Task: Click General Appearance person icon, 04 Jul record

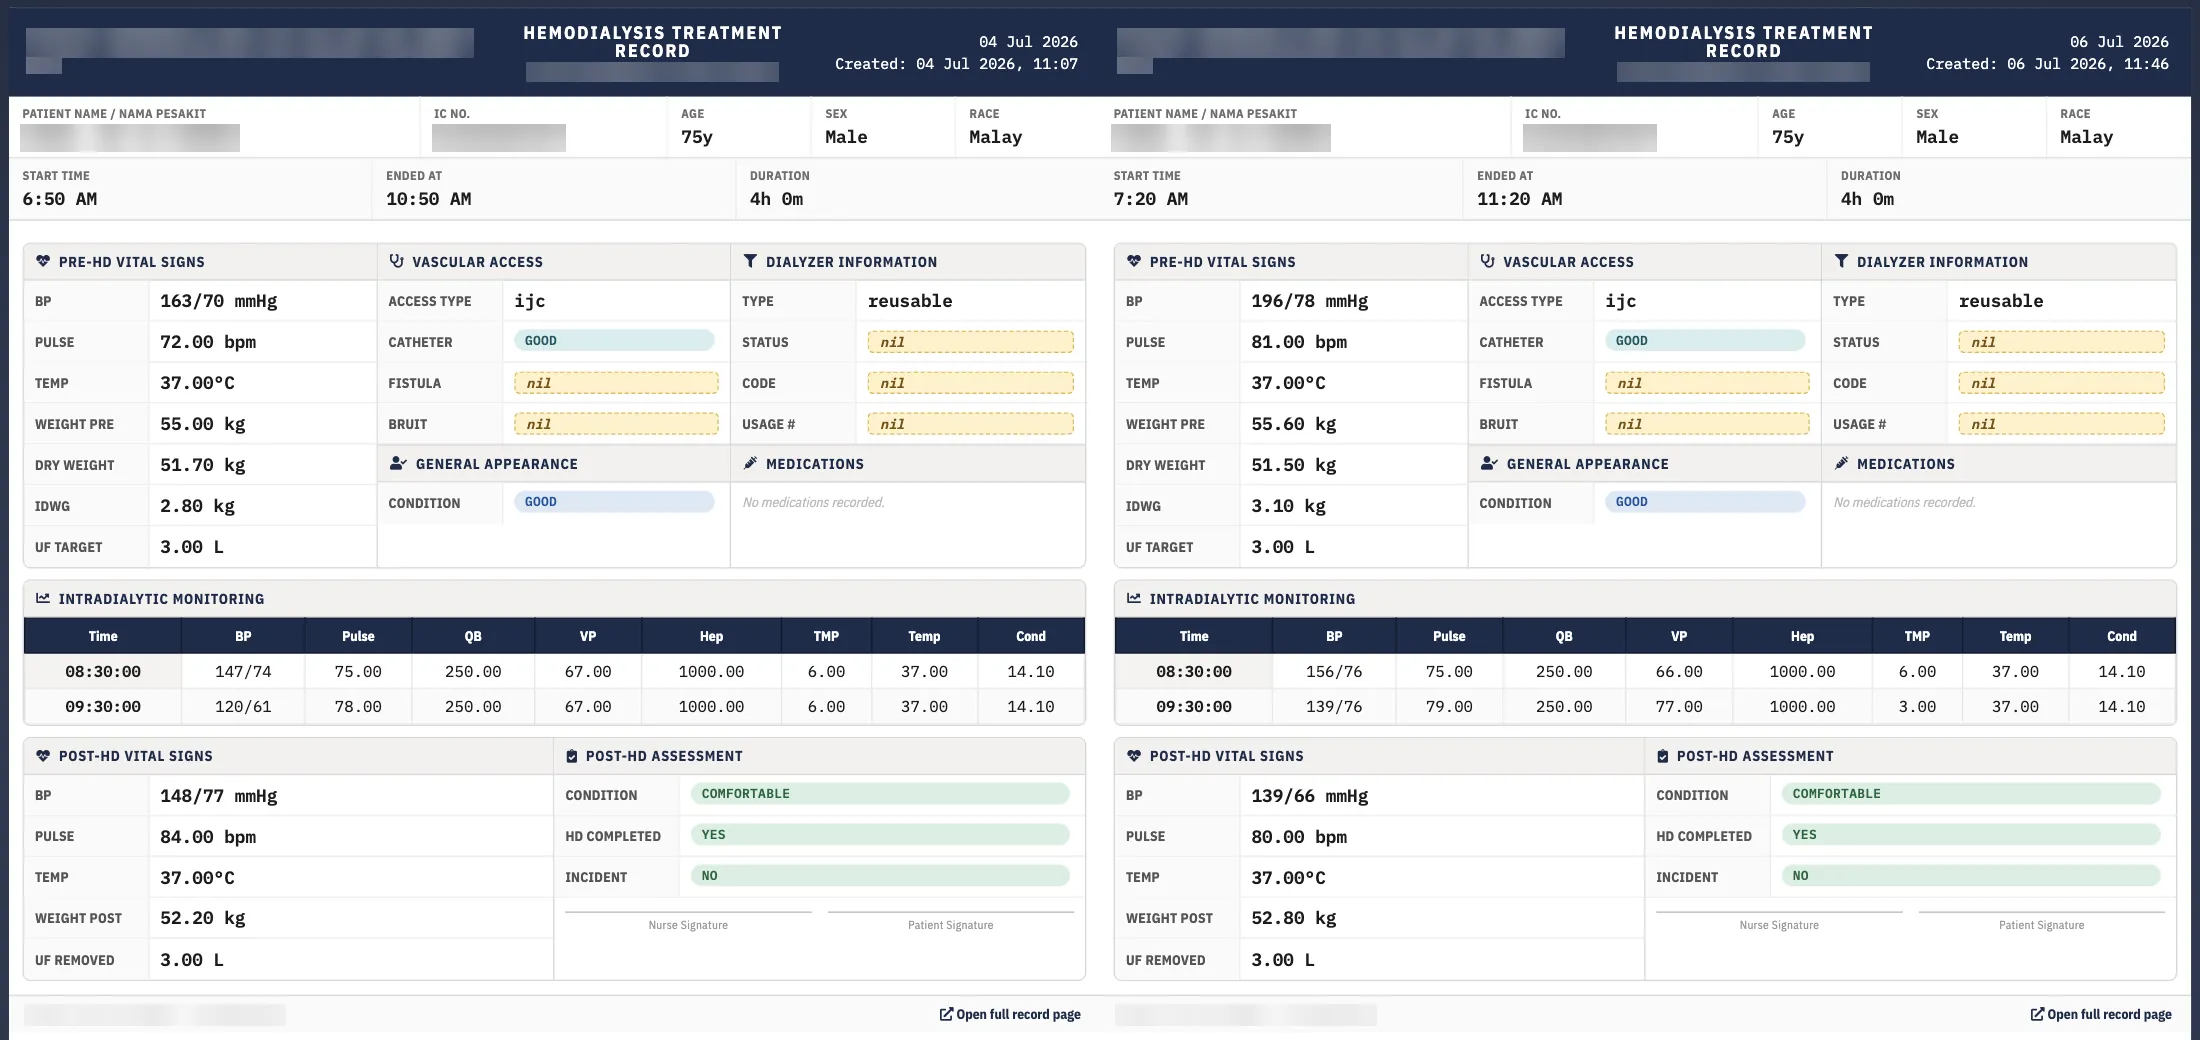Action: click(398, 463)
